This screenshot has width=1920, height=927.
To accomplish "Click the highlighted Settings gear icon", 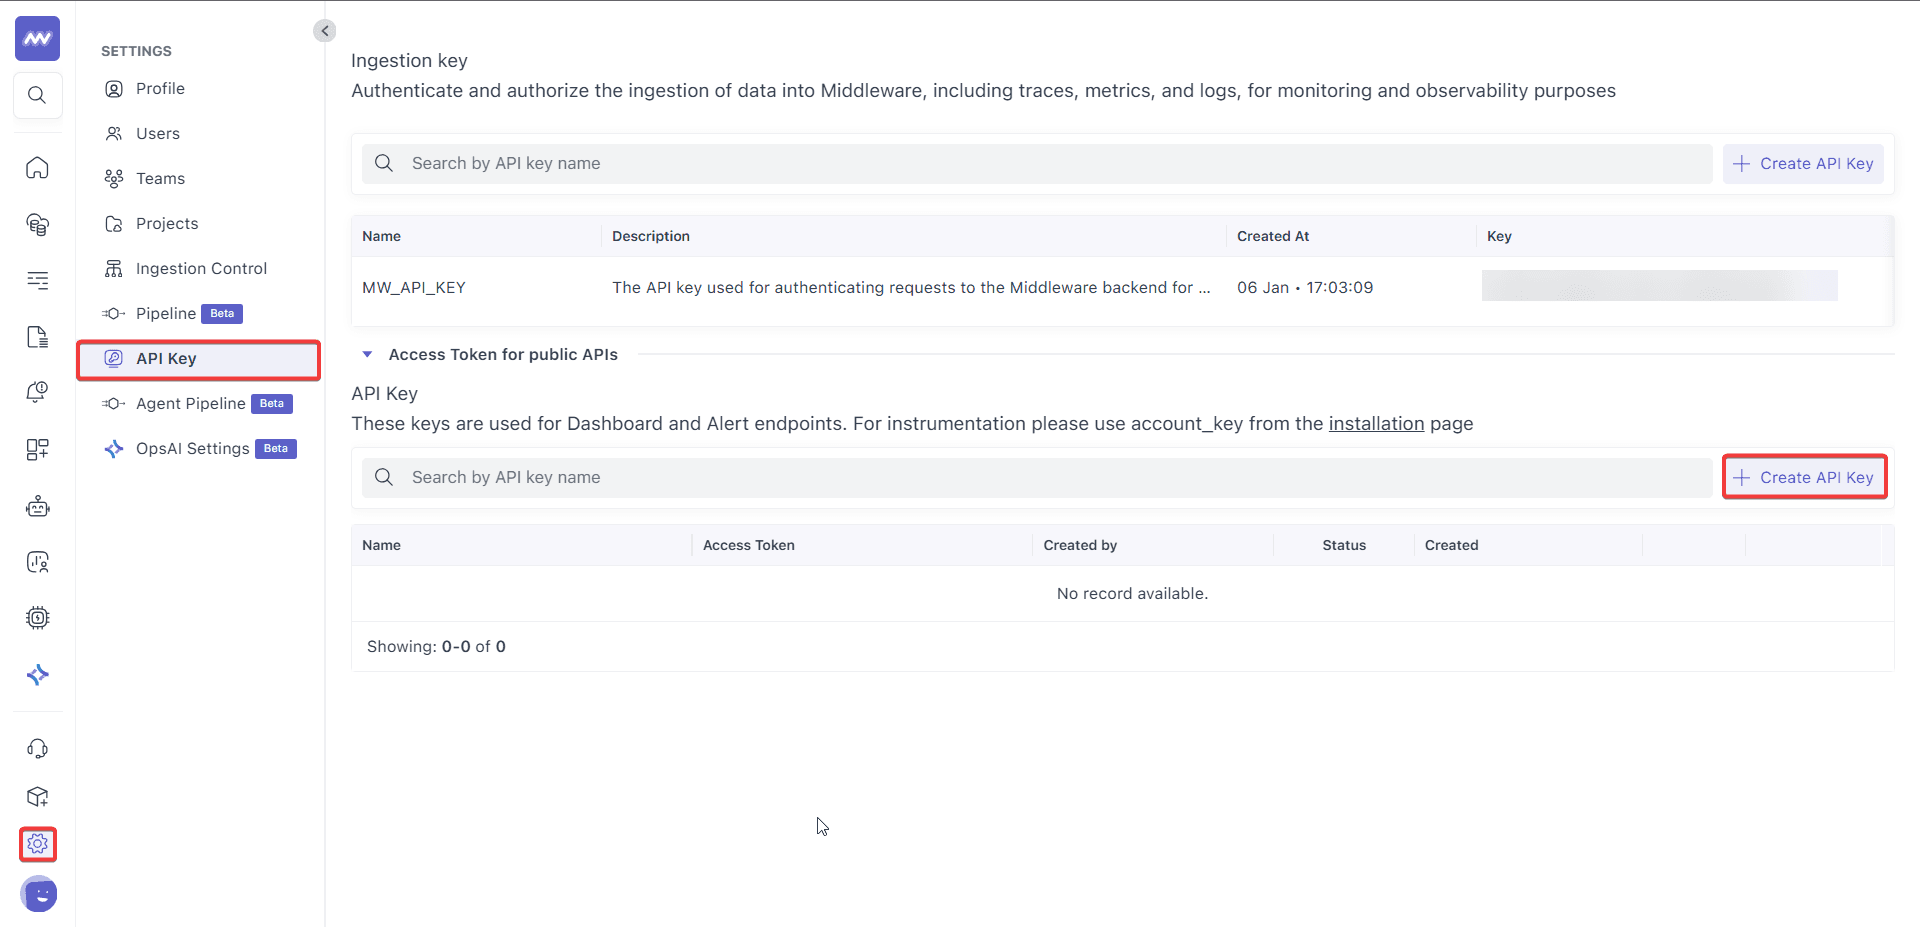I will tap(37, 844).
